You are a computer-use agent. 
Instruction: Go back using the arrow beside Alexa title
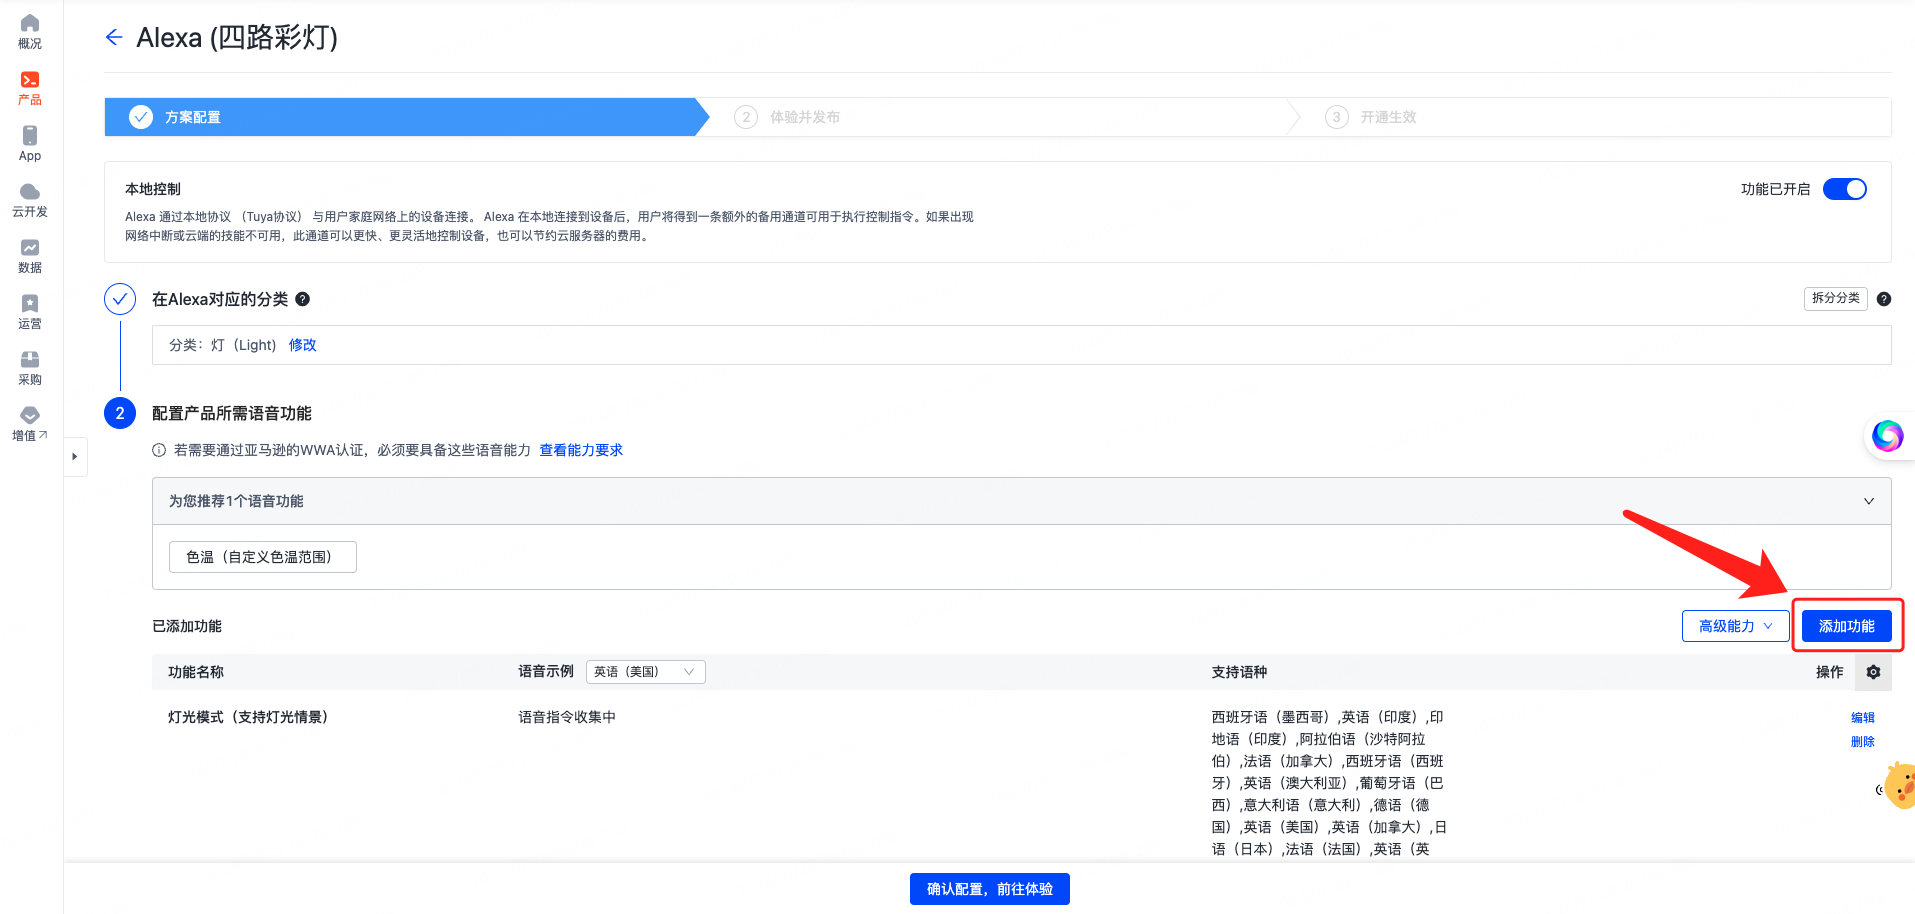(x=114, y=37)
